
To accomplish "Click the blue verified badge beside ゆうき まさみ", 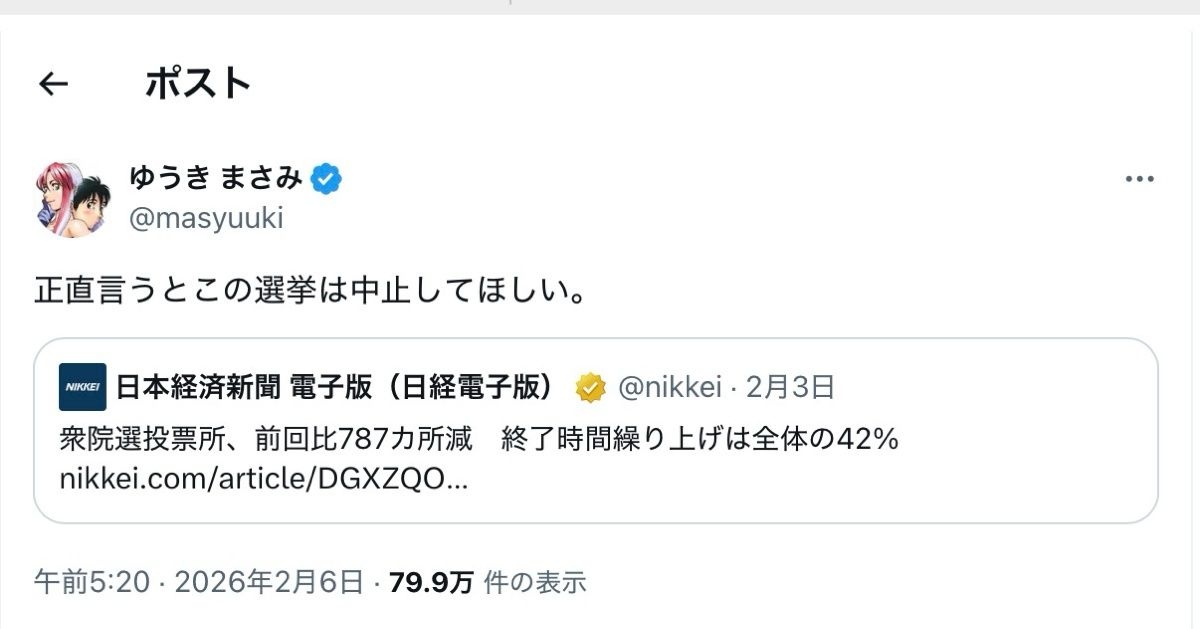I will tap(327, 179).
